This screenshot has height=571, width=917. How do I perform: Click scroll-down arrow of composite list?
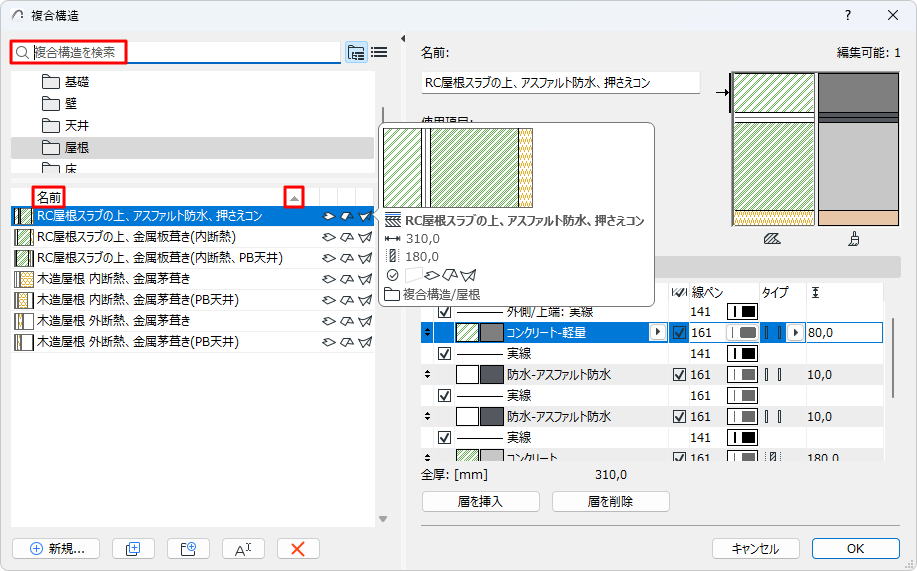383,519
